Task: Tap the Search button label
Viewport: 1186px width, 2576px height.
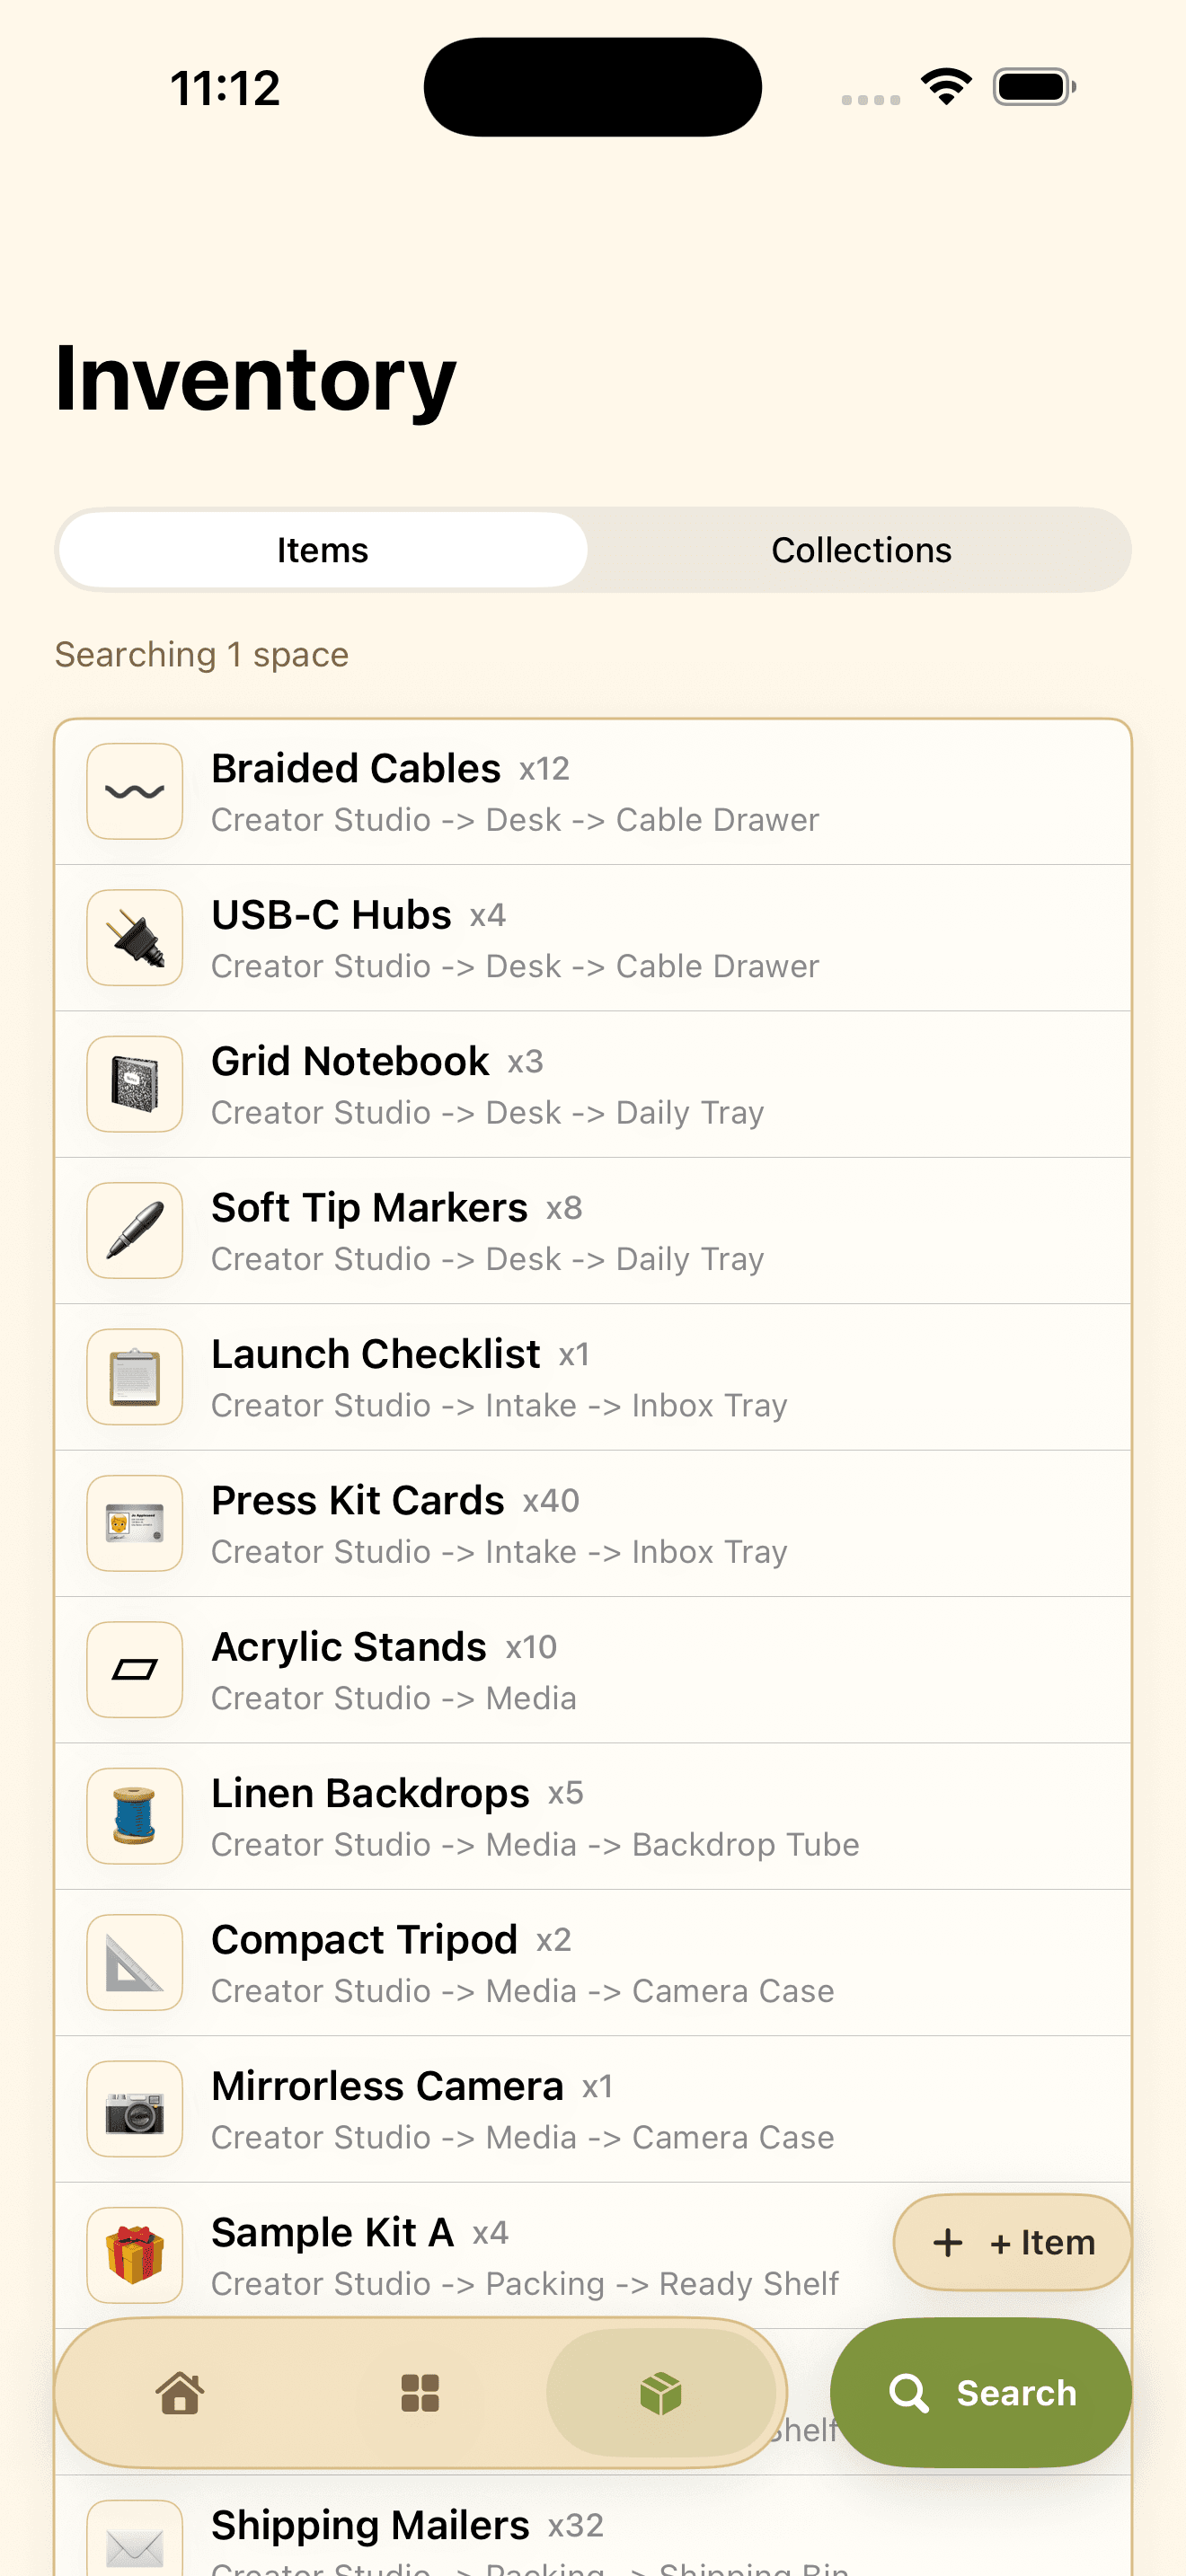Action: (1016, 2393)
